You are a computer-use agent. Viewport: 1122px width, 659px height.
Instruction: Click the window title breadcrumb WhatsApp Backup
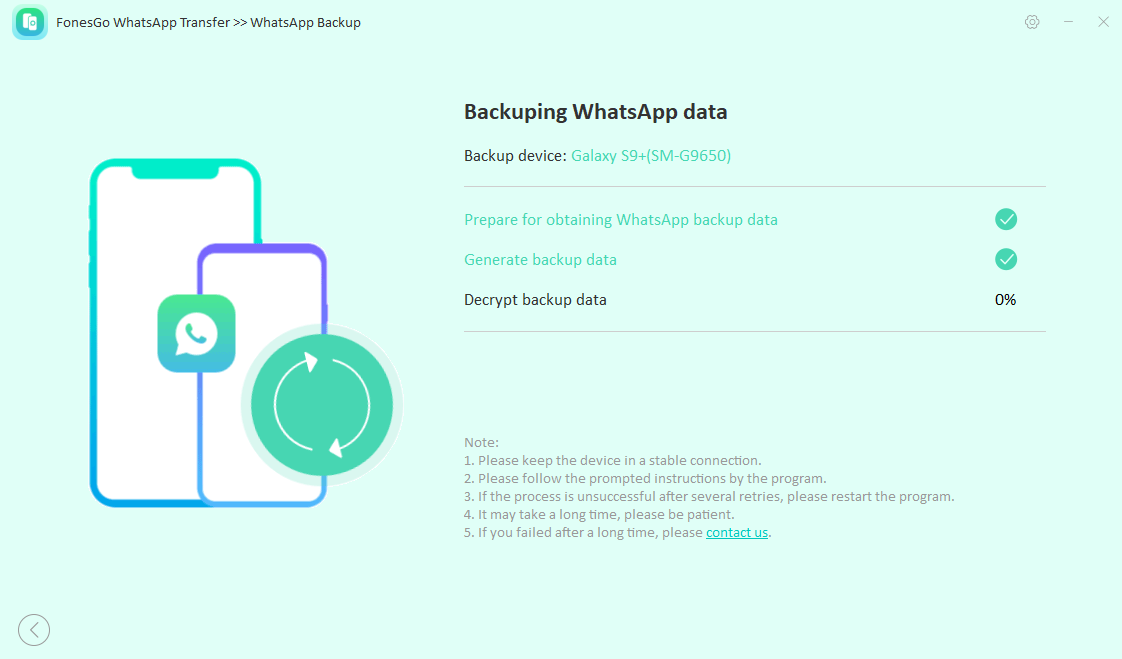coord(305,23)
